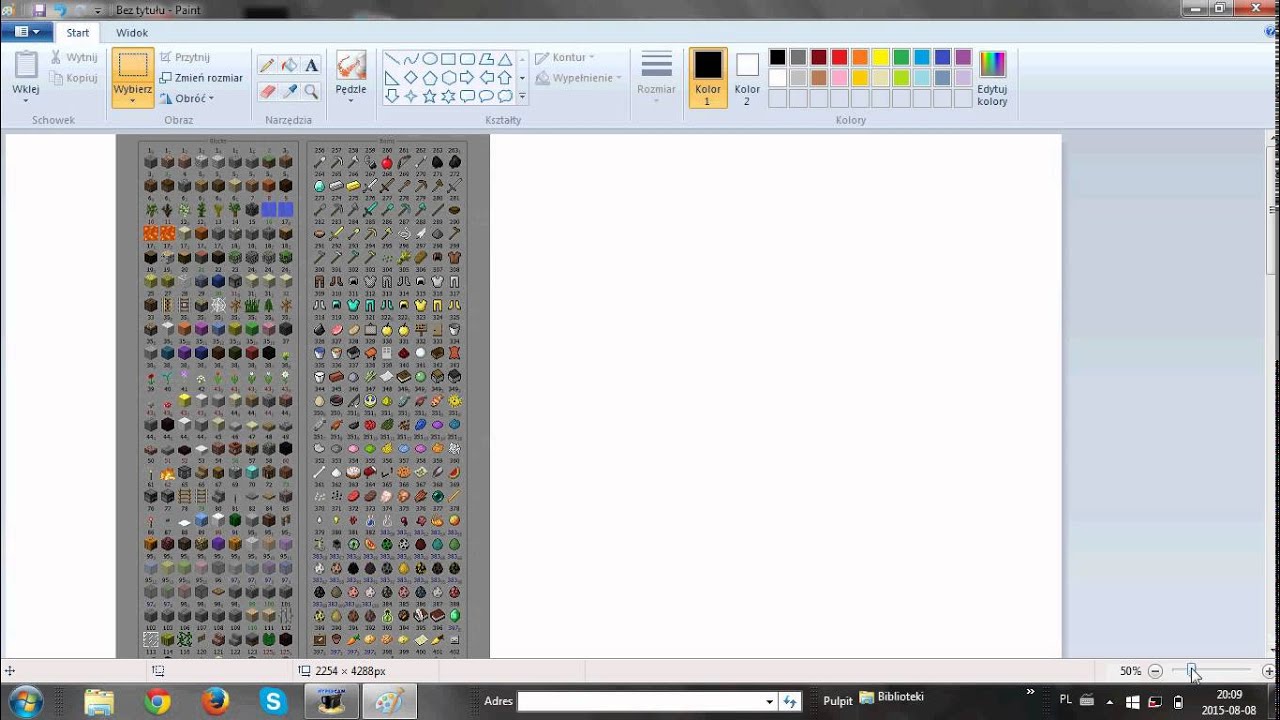Click the Undo arrow in title bar
Image resolution: width=1280 pixels, height=720 pixels.
(x=60, y=10)
